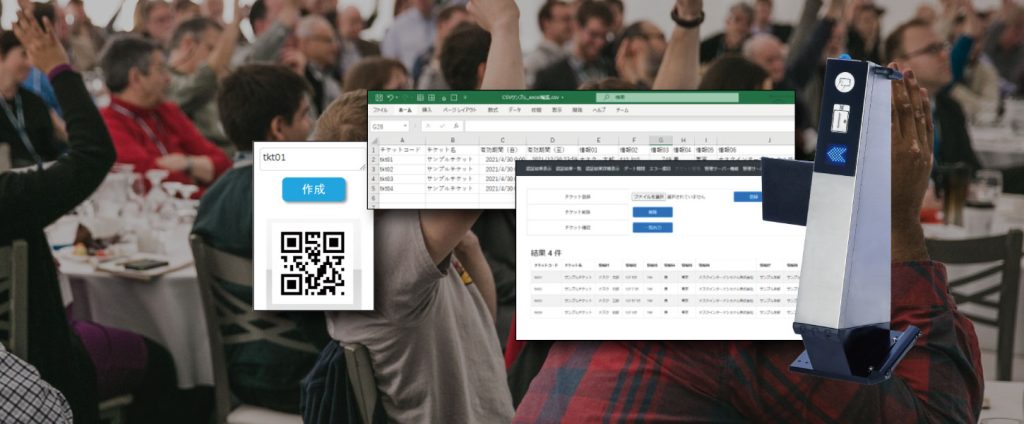Click cell A1 チケットコード
The height and width of the screenshot is (424, 1024).
[402, 150]
